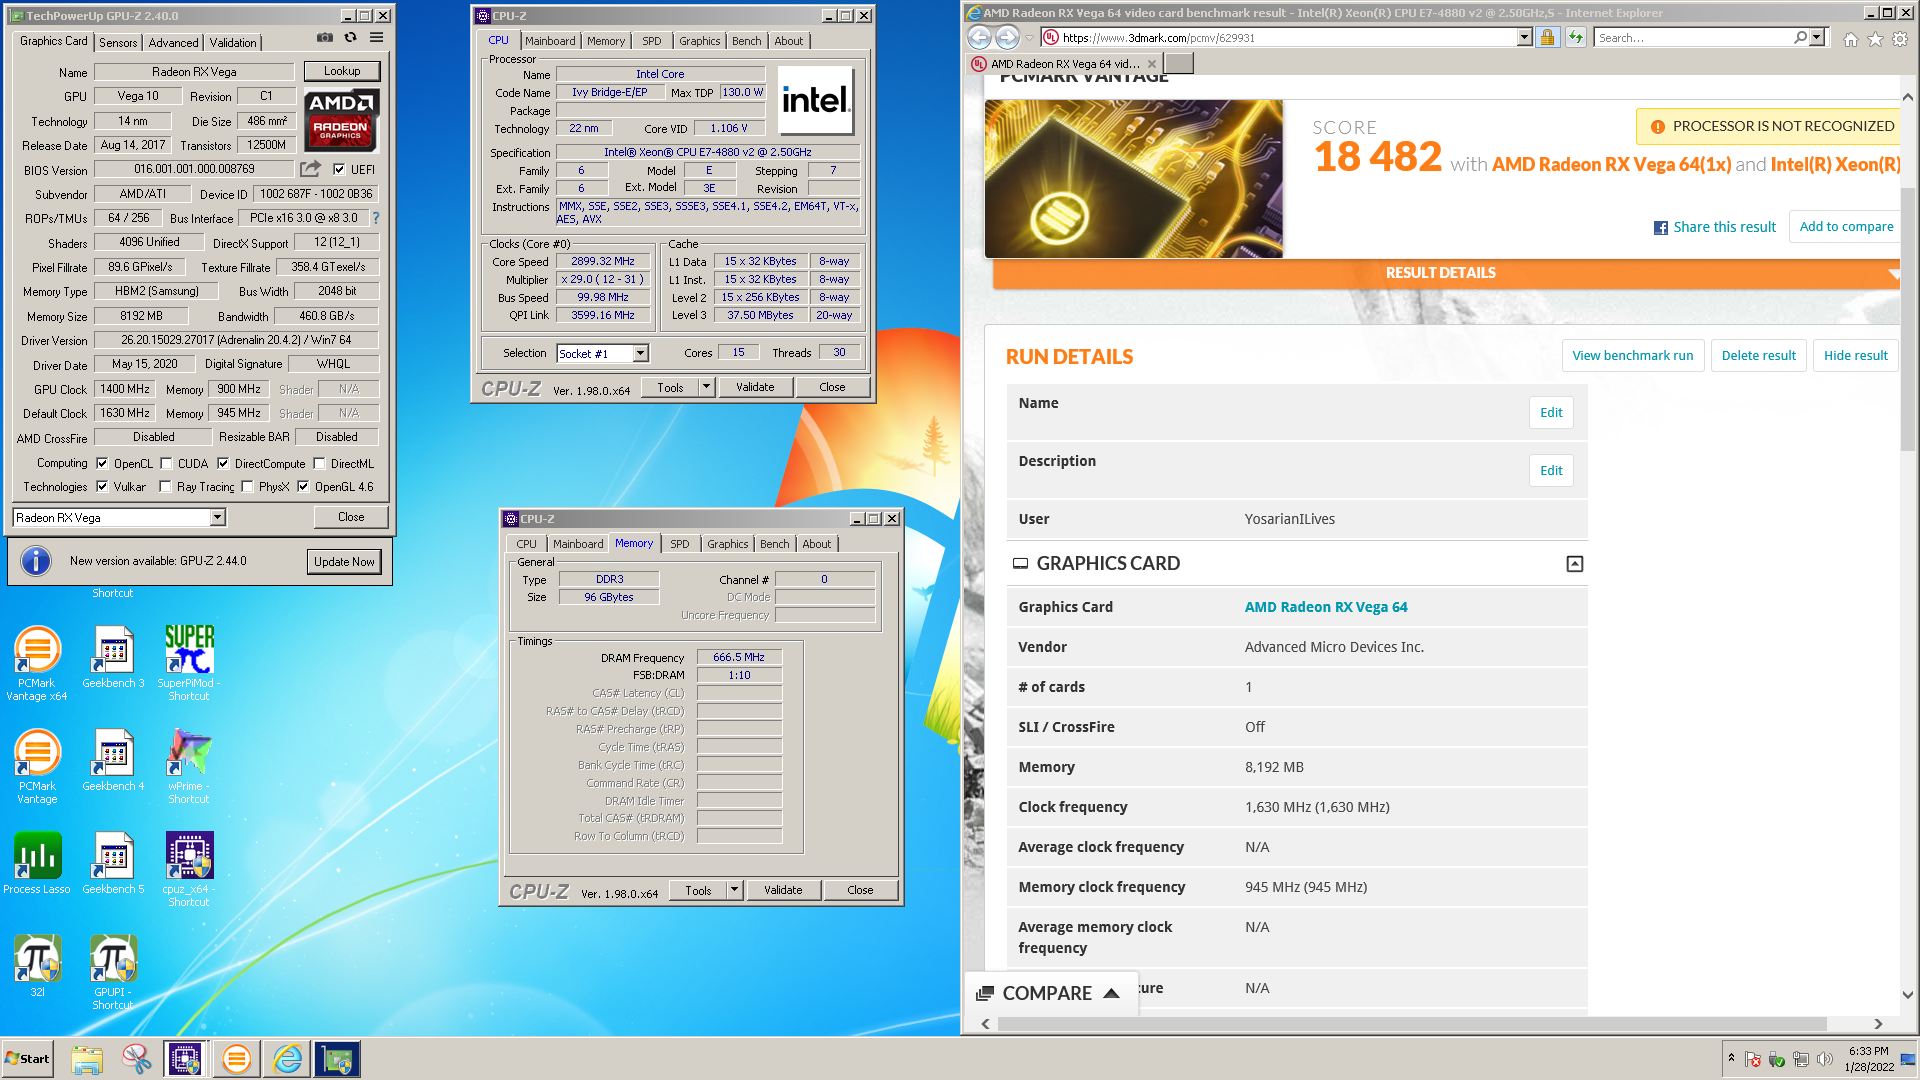Show hidden system tray icons
The height and width of the screenshot is (1080, 1920).
pyautogui.click(x=1731, y=1058)
